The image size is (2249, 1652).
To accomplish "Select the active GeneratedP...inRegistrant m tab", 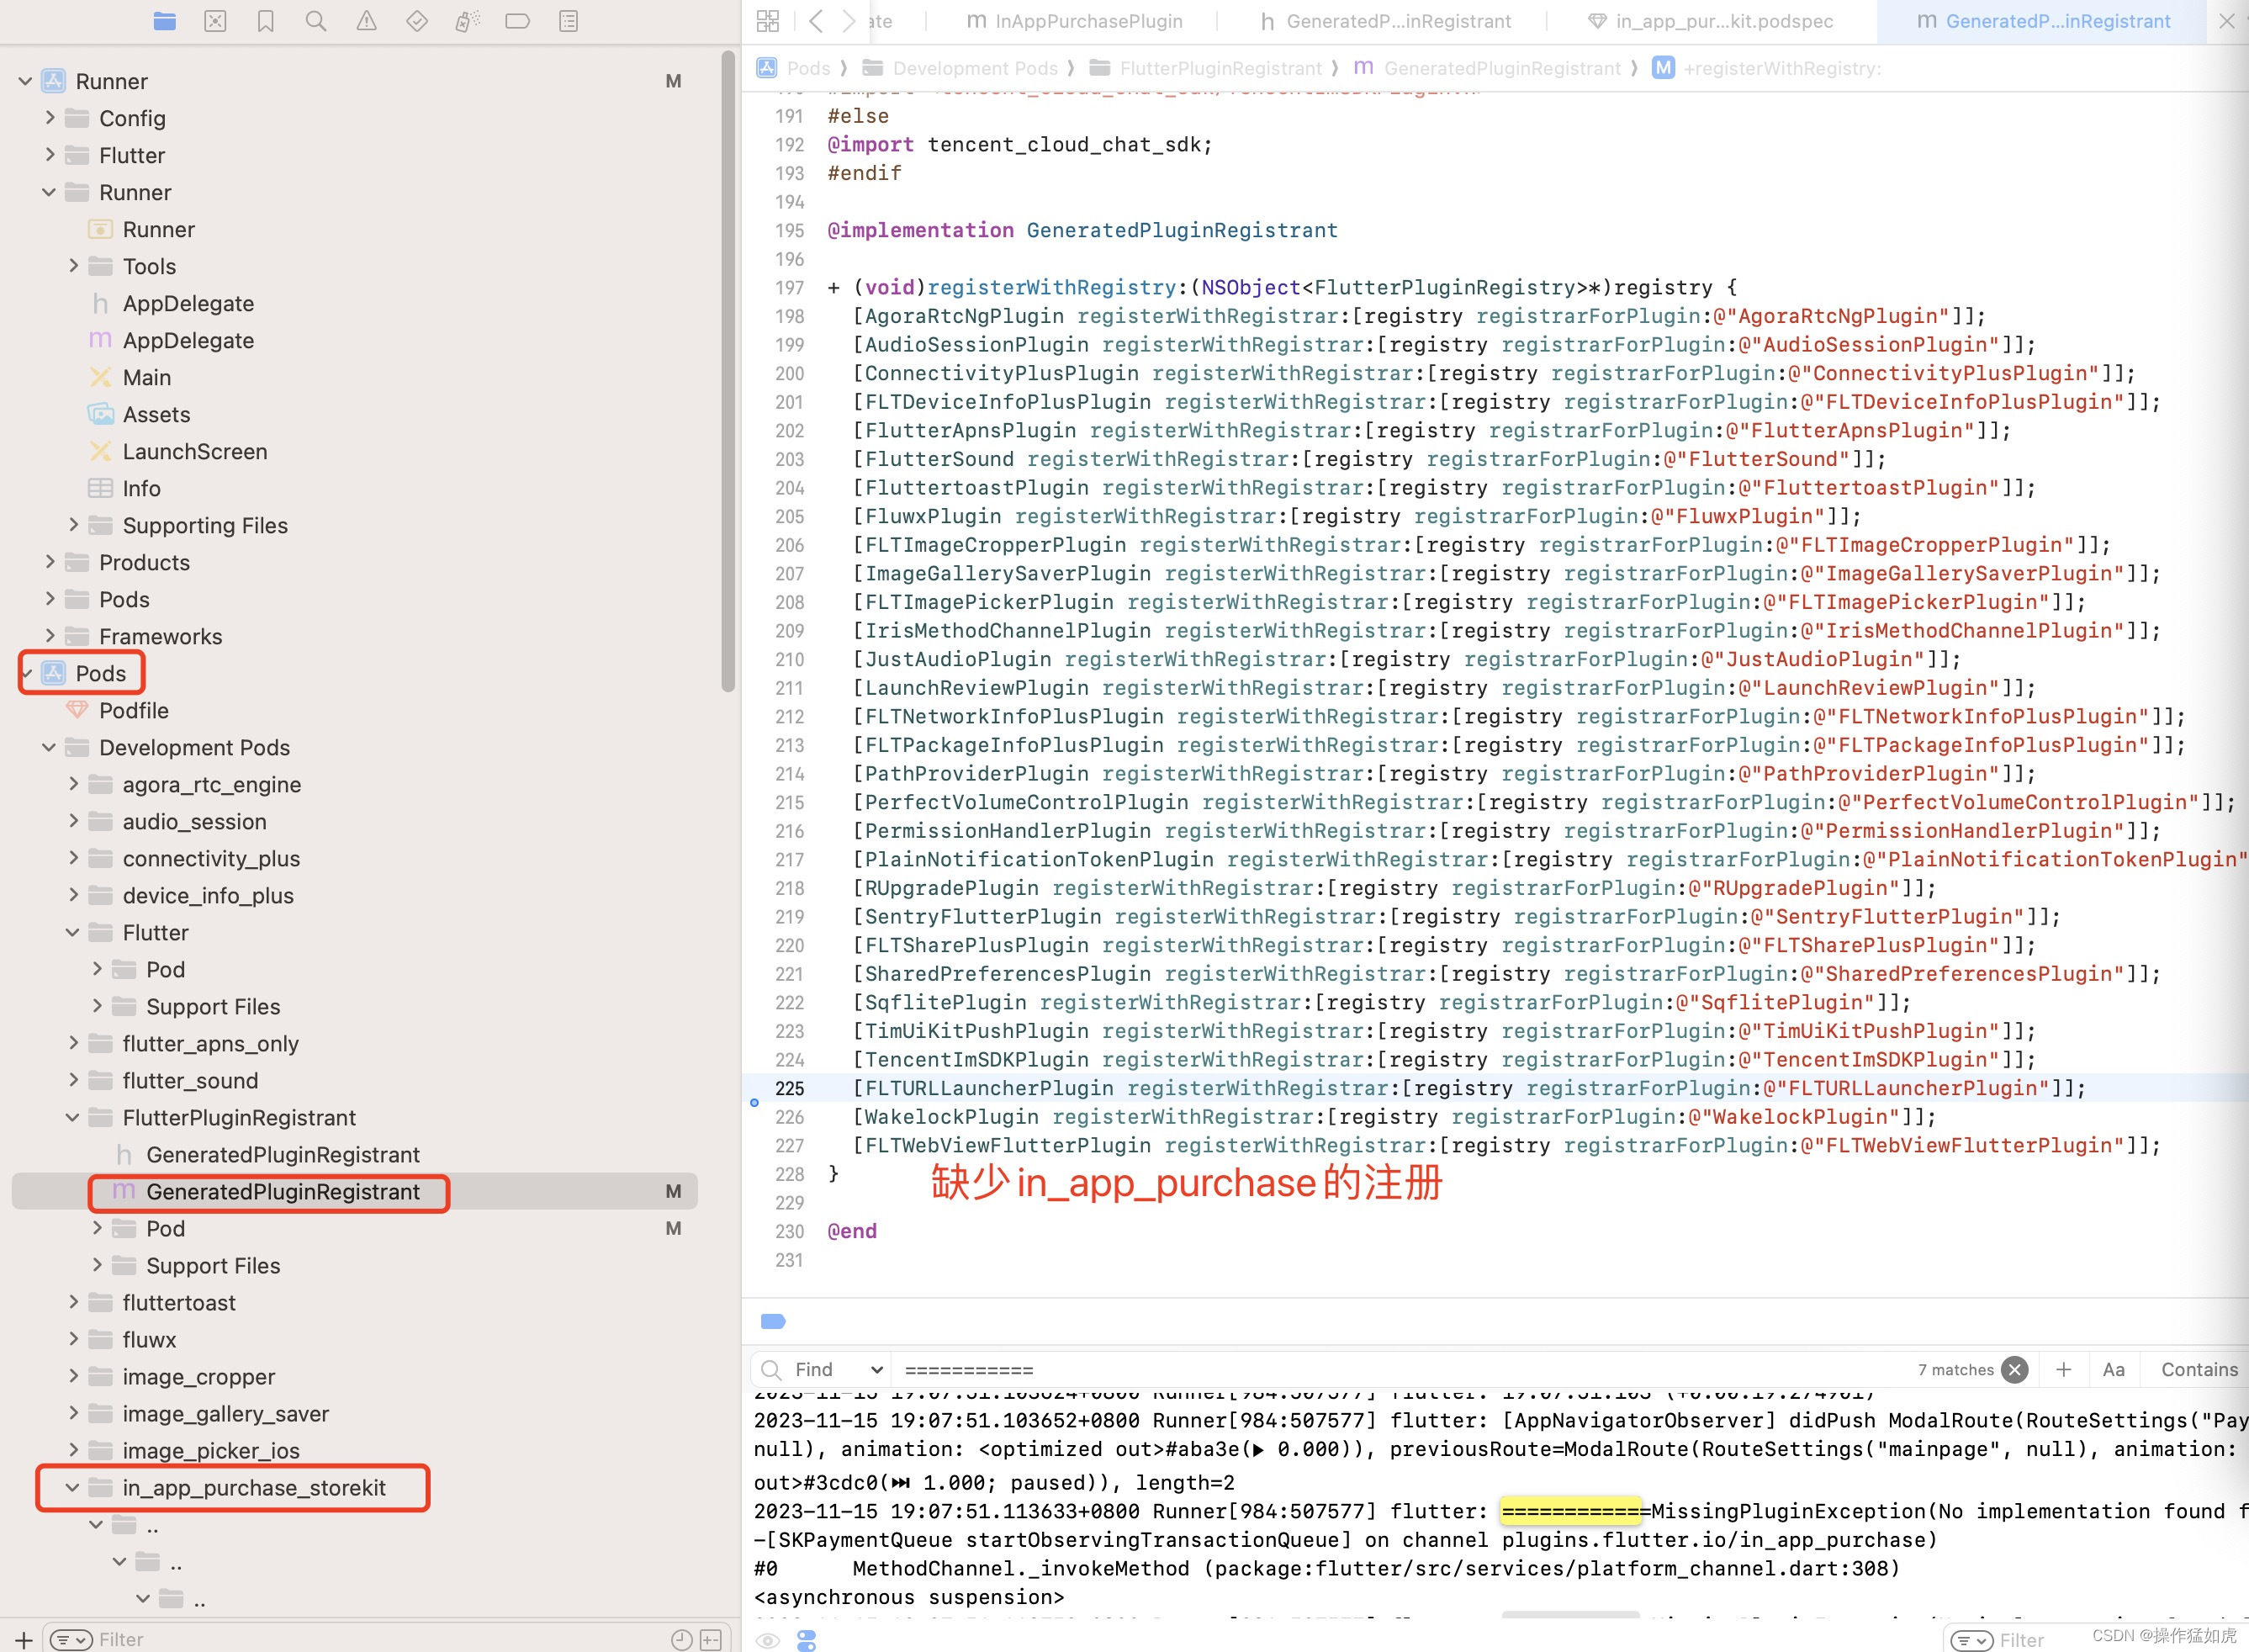I will pos(2042,21).
